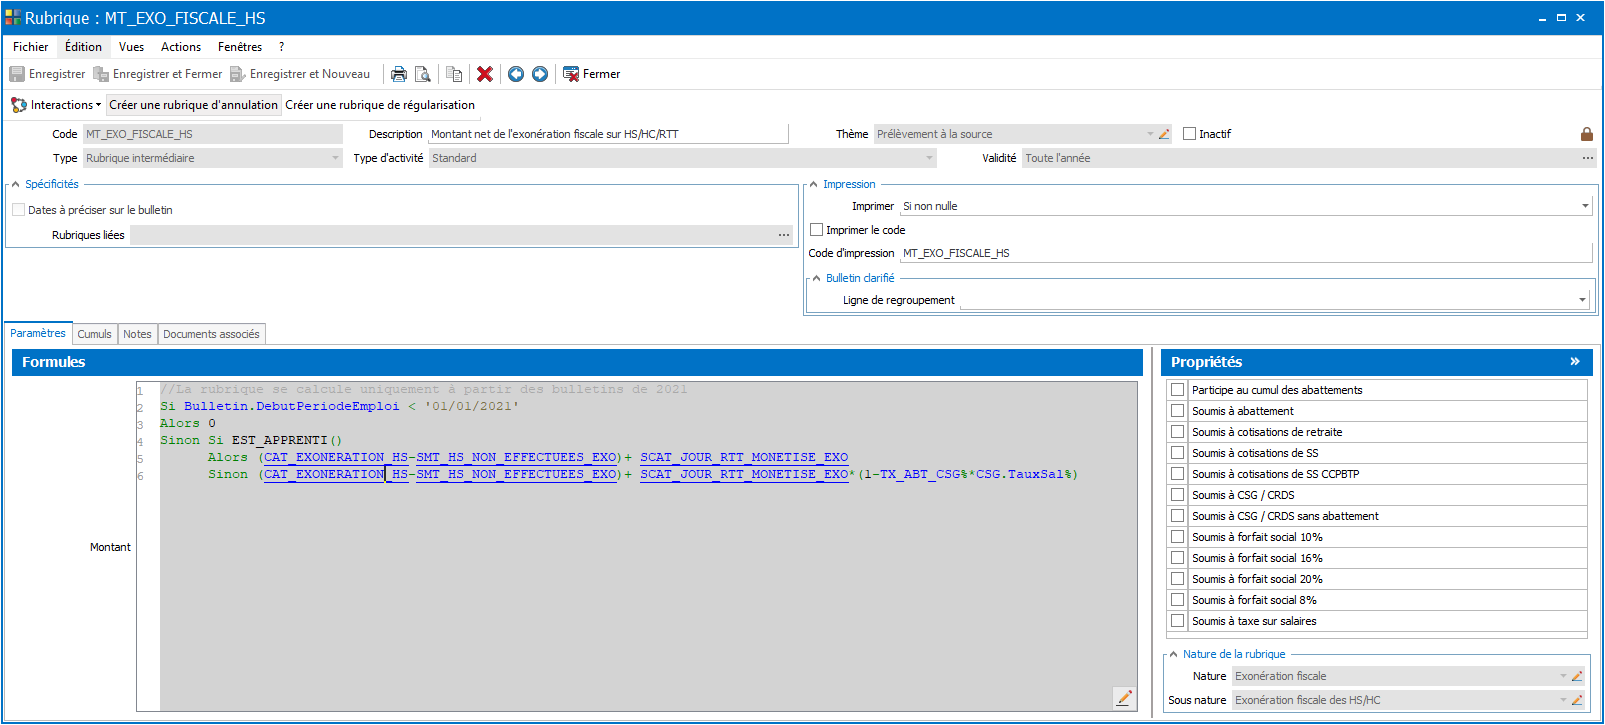Toggle Soumis à forfait social 20%
The image size is (1605, 725).
[1178, 579]
